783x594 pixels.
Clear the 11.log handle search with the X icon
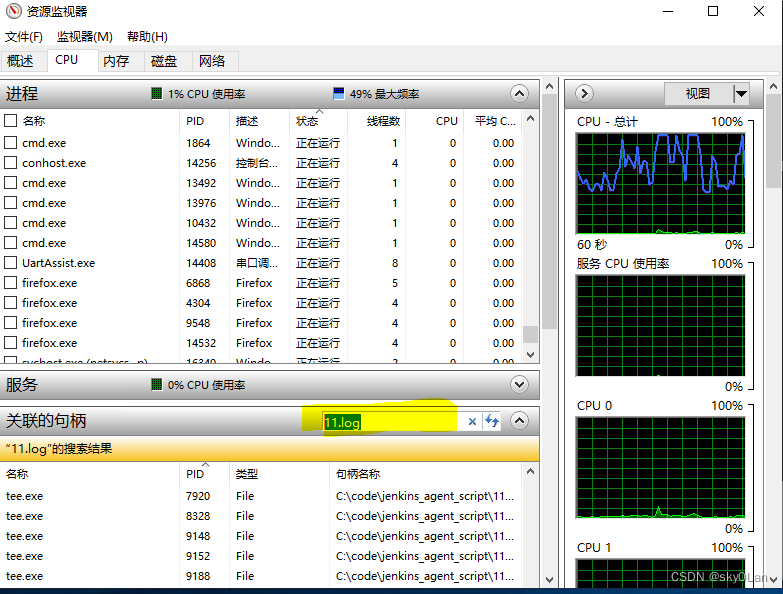pos(472,422)
